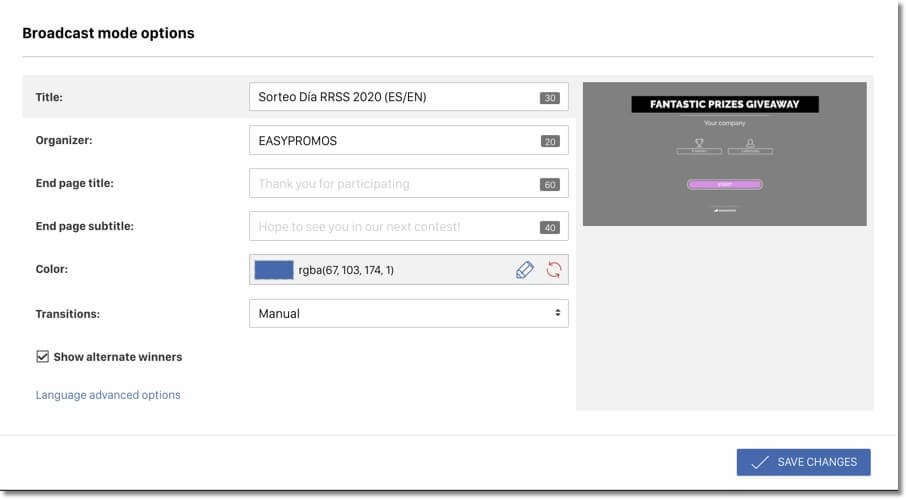Click the Fantastic Prizes Giveaway preview banner
Image resolution: width=906 pixels, height=499 pixels.
coord(725,104)
